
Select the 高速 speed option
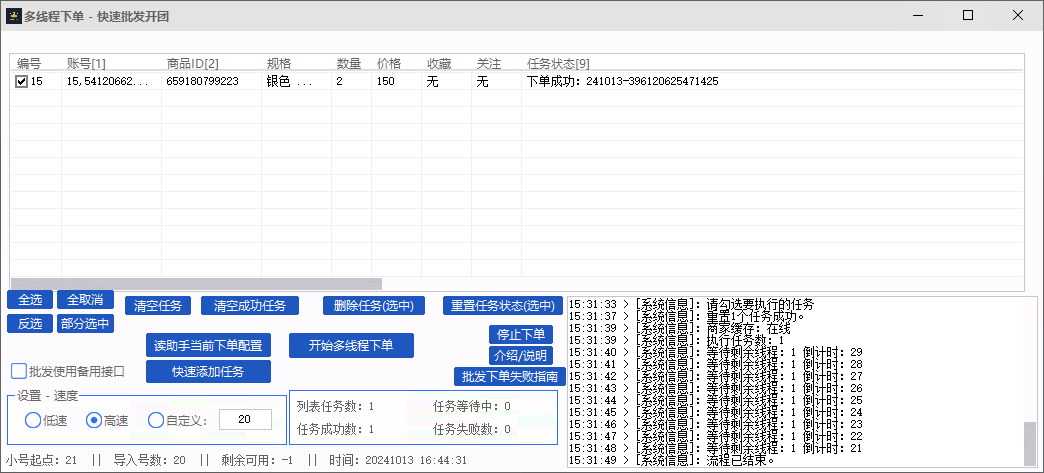[94, 420]
